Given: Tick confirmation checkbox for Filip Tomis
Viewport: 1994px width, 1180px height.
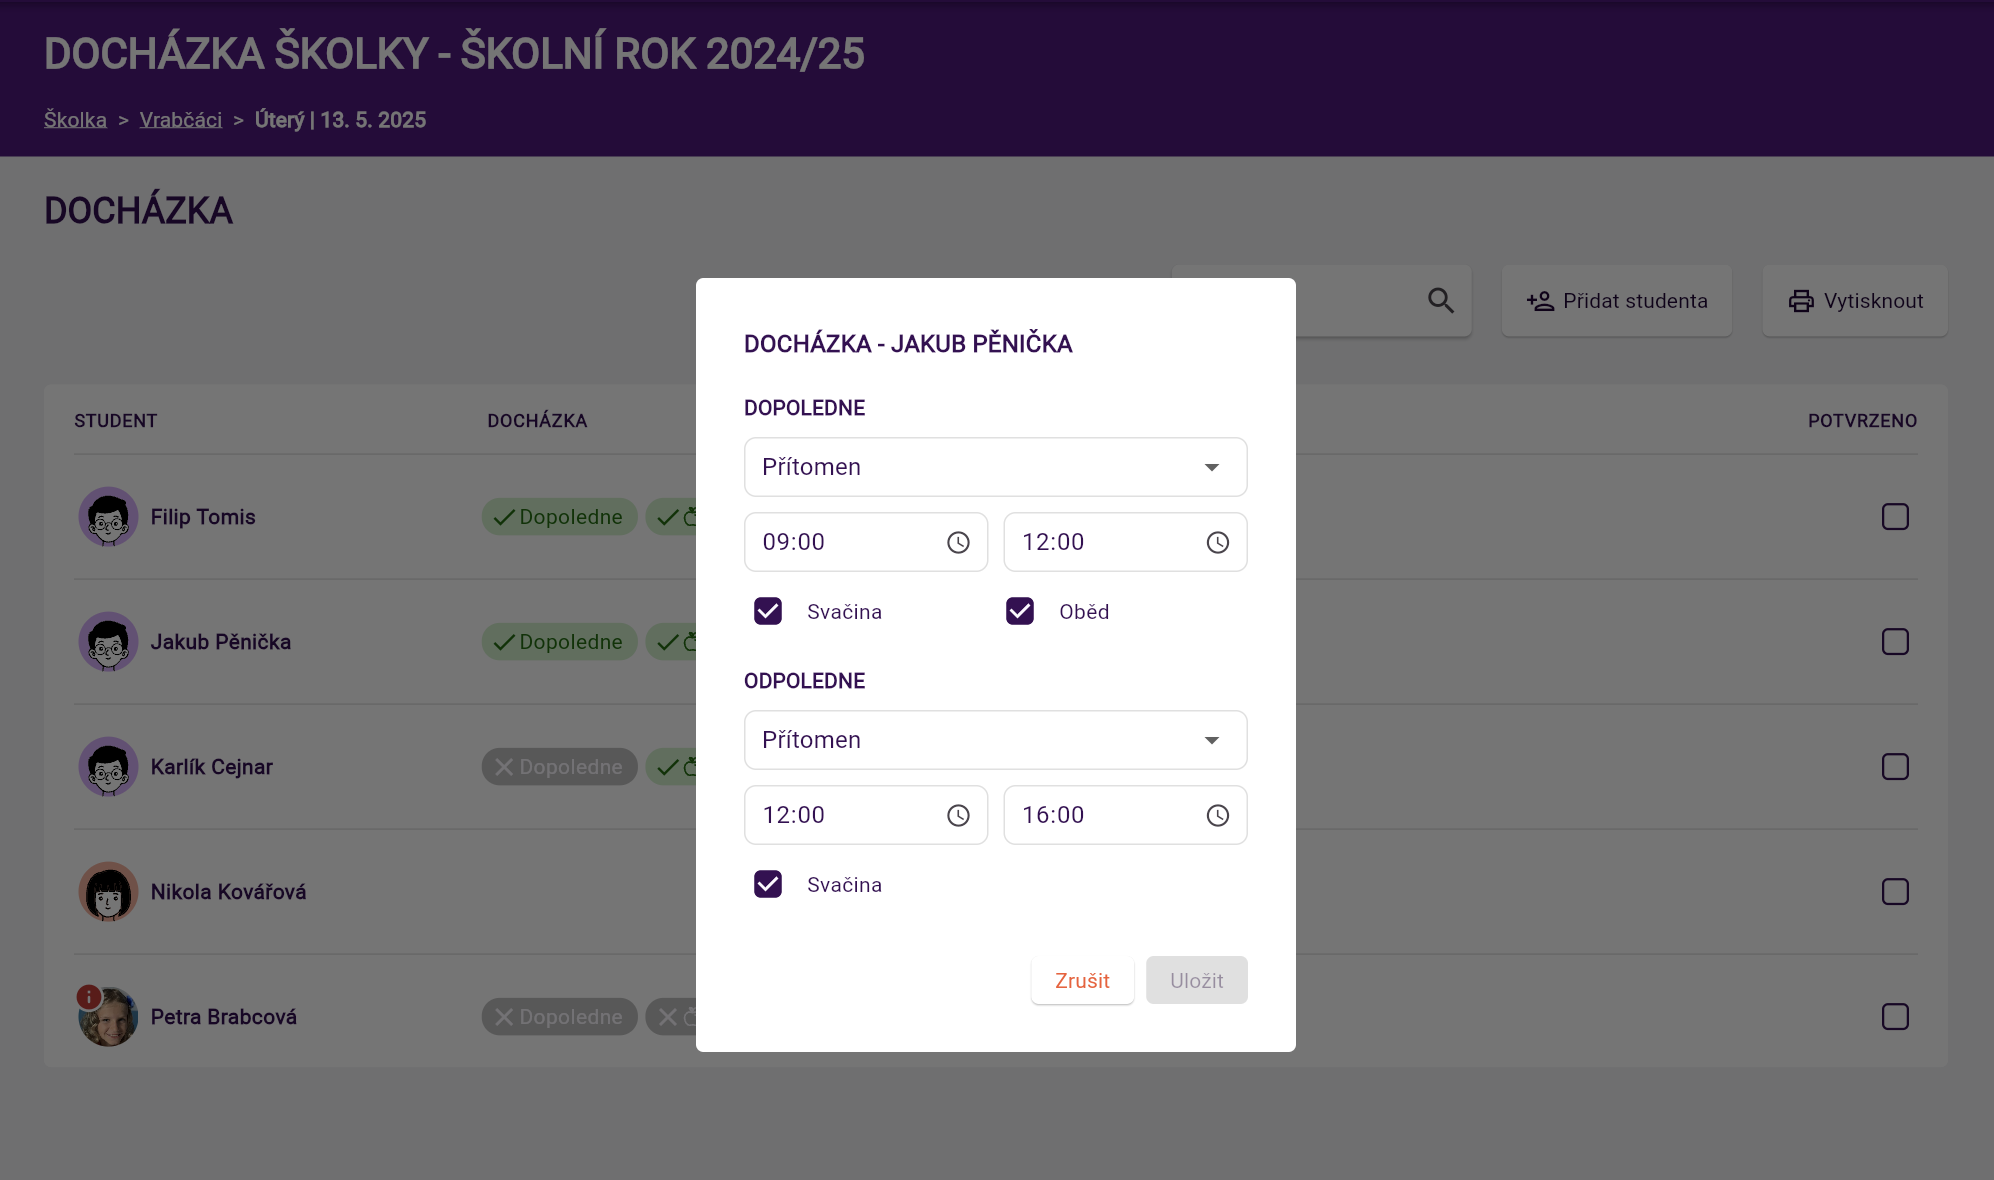Looking at the screenshot, I should 1895,517.
